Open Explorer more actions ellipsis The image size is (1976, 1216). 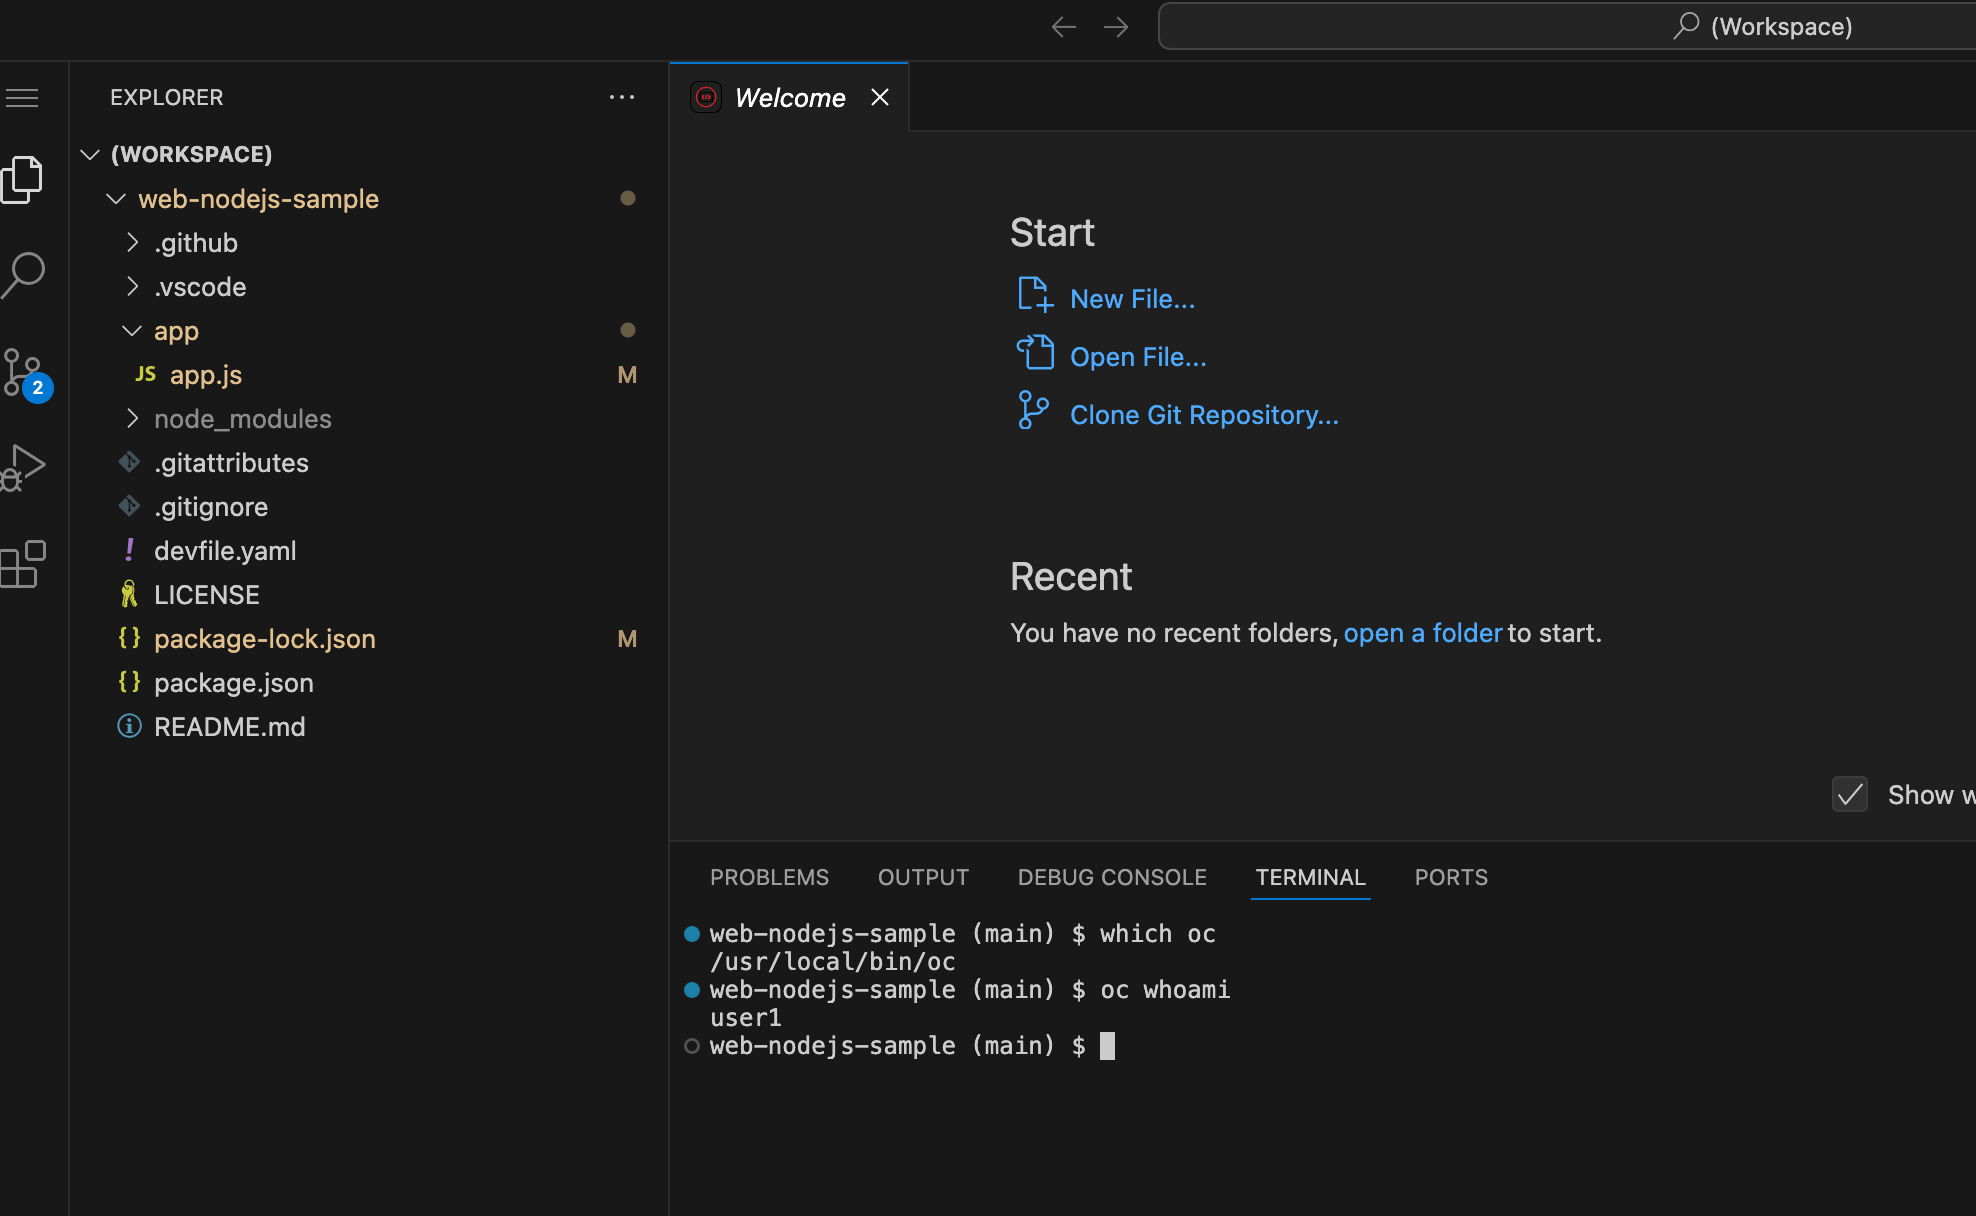(x=622, y=97)
